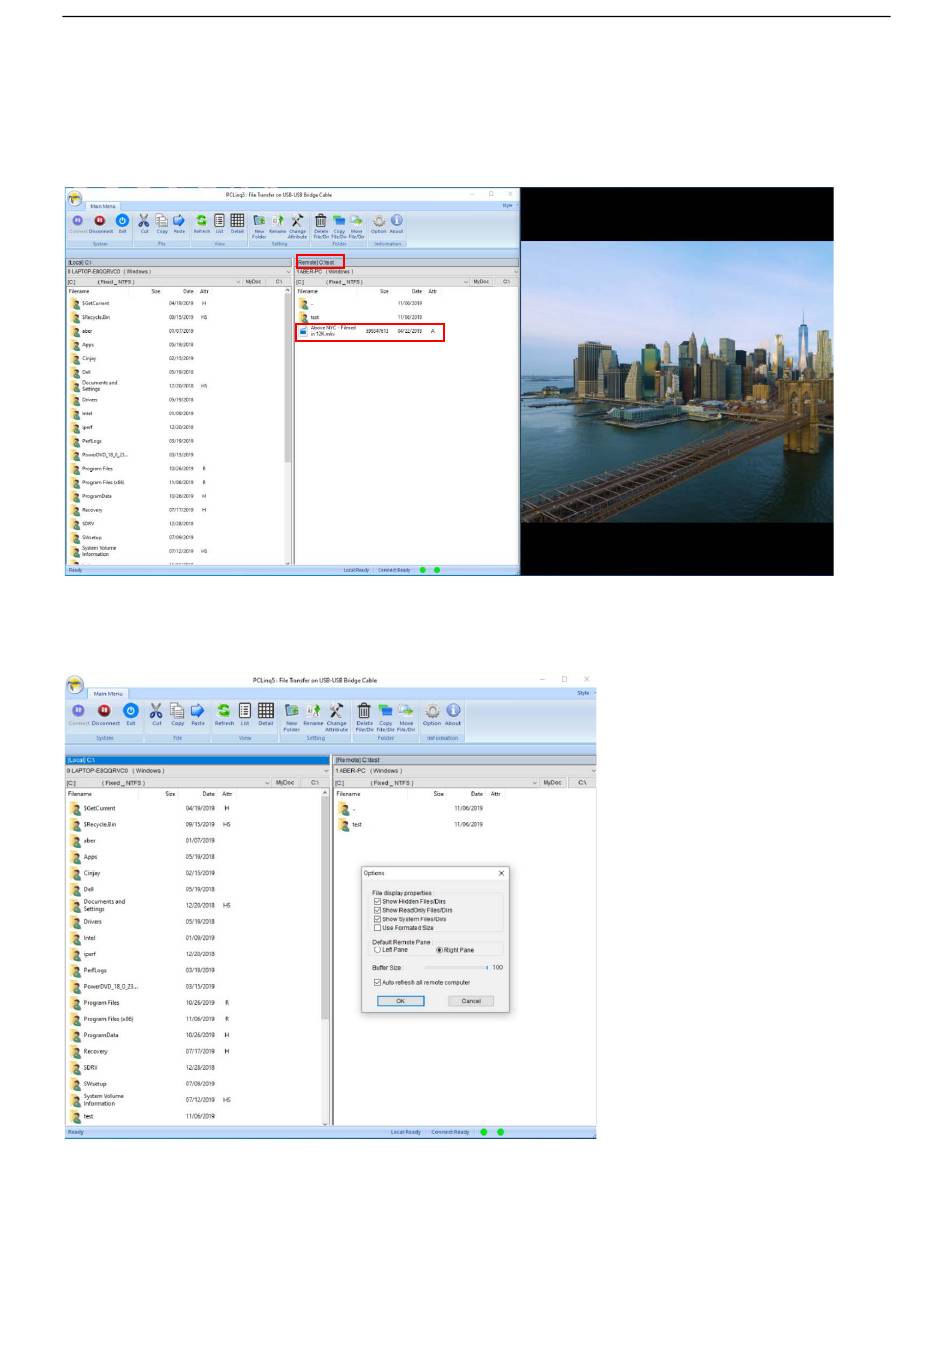Toggle Show Hidden Files/Dirs checkbox
950x1361 pixels.
coord(377,901)
